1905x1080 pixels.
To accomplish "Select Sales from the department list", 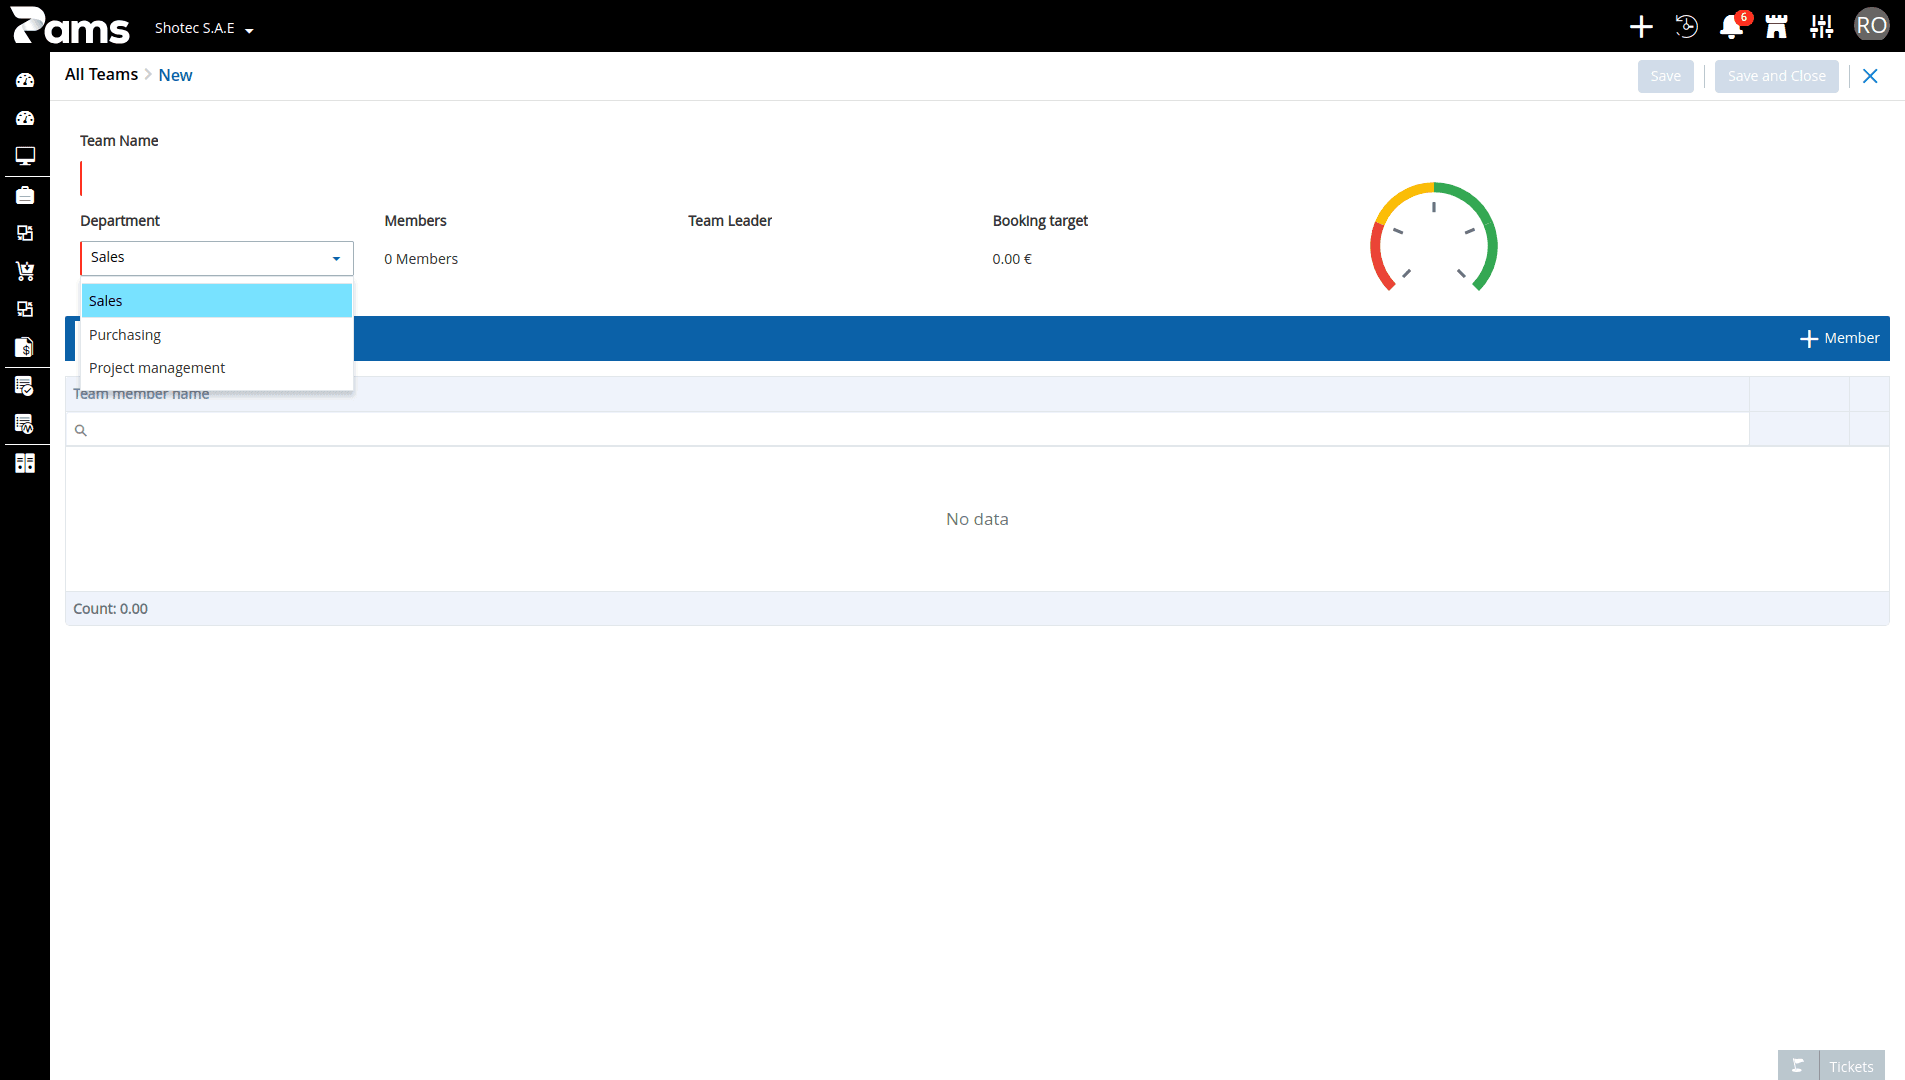I will pyautogui.click(x=217, y=301).
